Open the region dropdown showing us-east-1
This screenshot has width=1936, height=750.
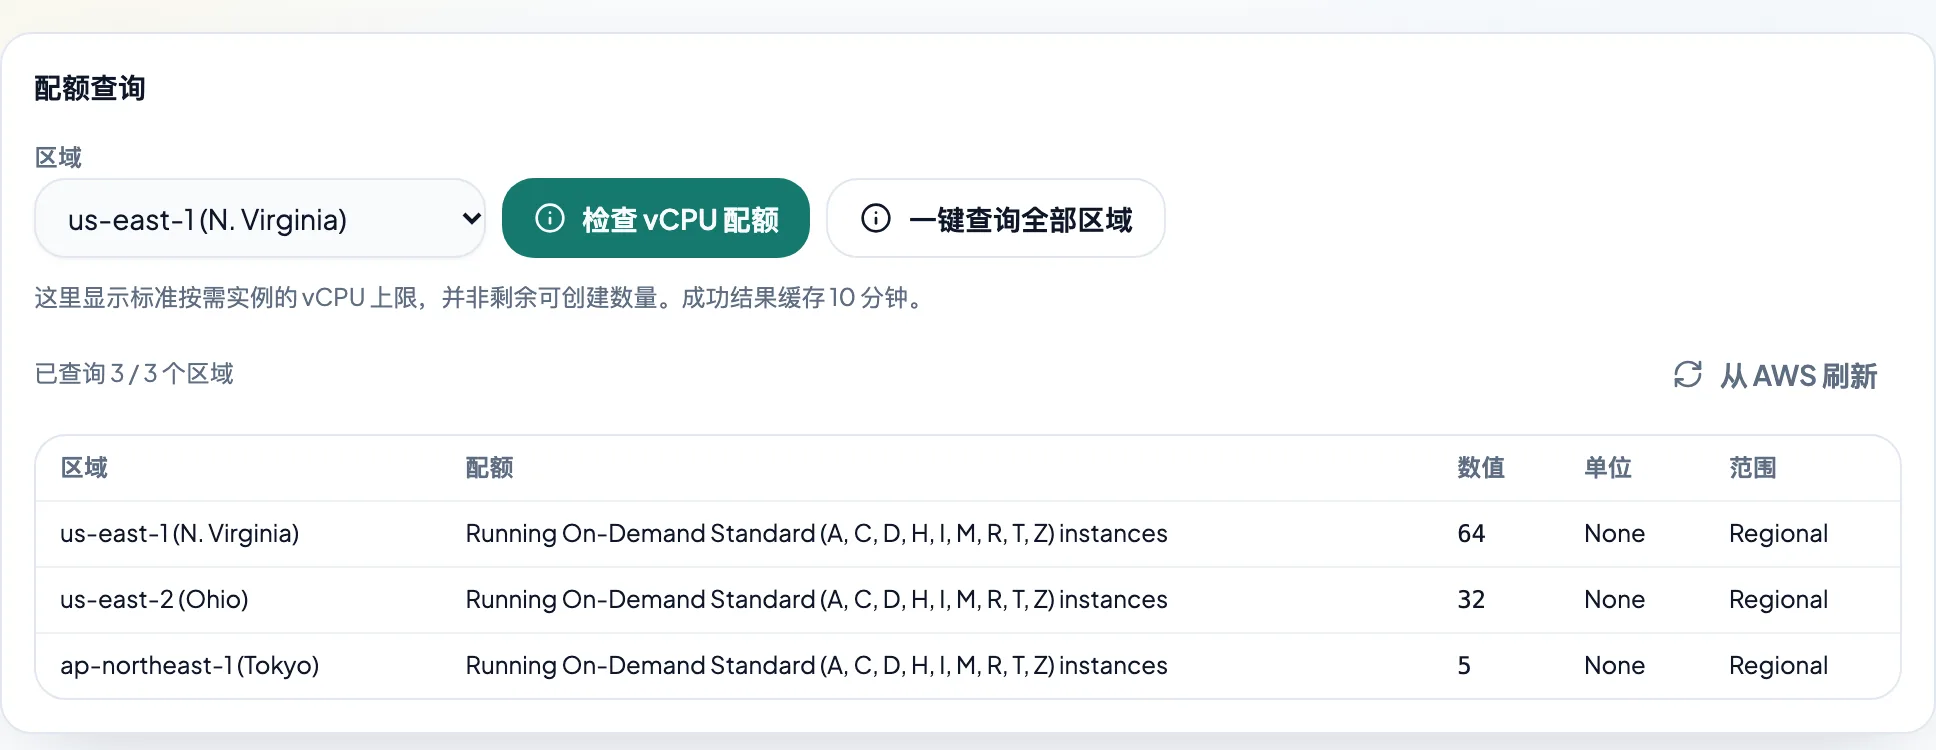260,219
